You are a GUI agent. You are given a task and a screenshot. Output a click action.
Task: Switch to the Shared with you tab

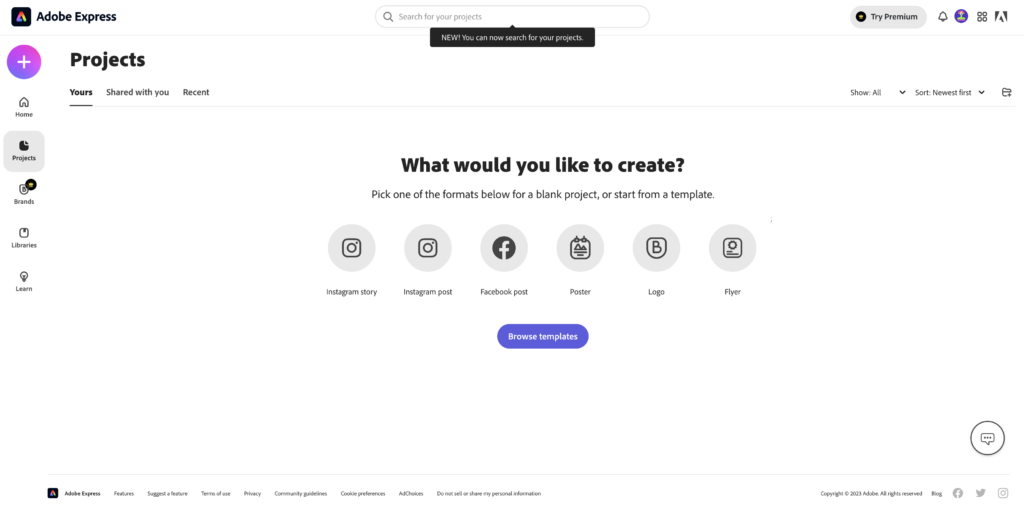coord(137,92)
